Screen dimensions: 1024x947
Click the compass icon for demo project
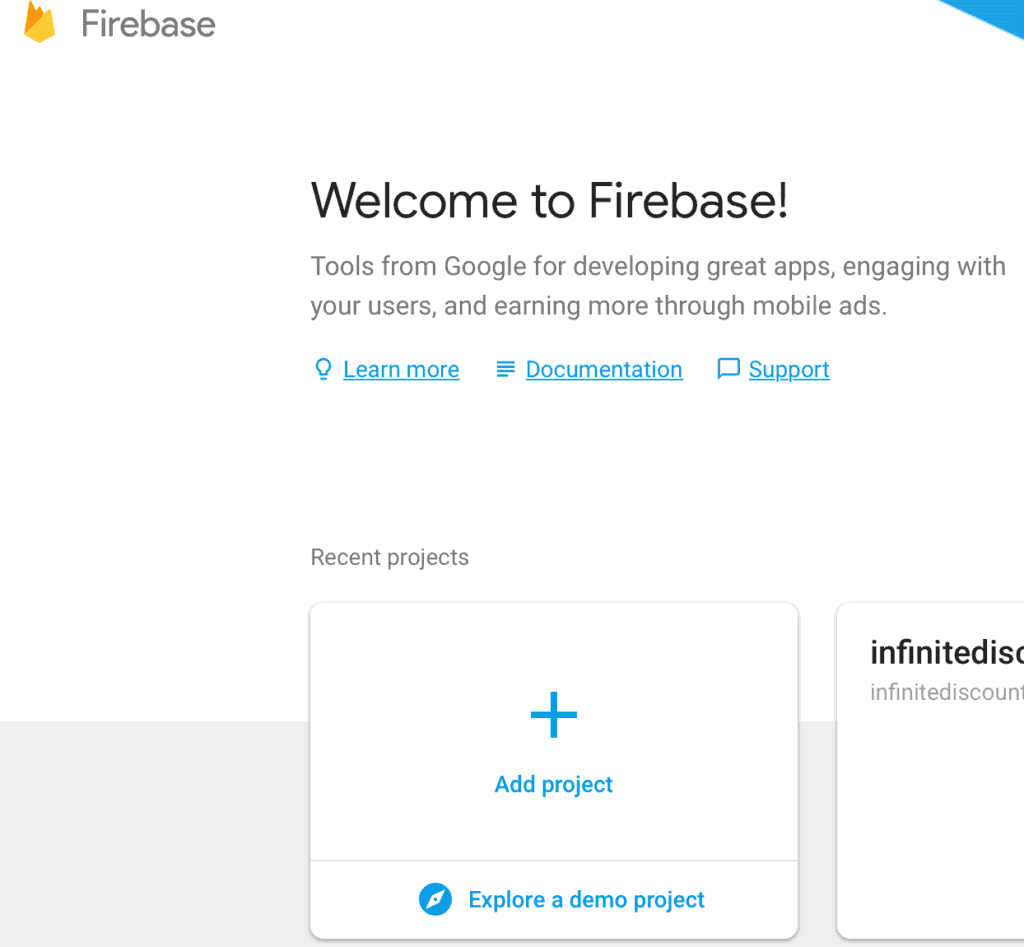coord(435,899)
